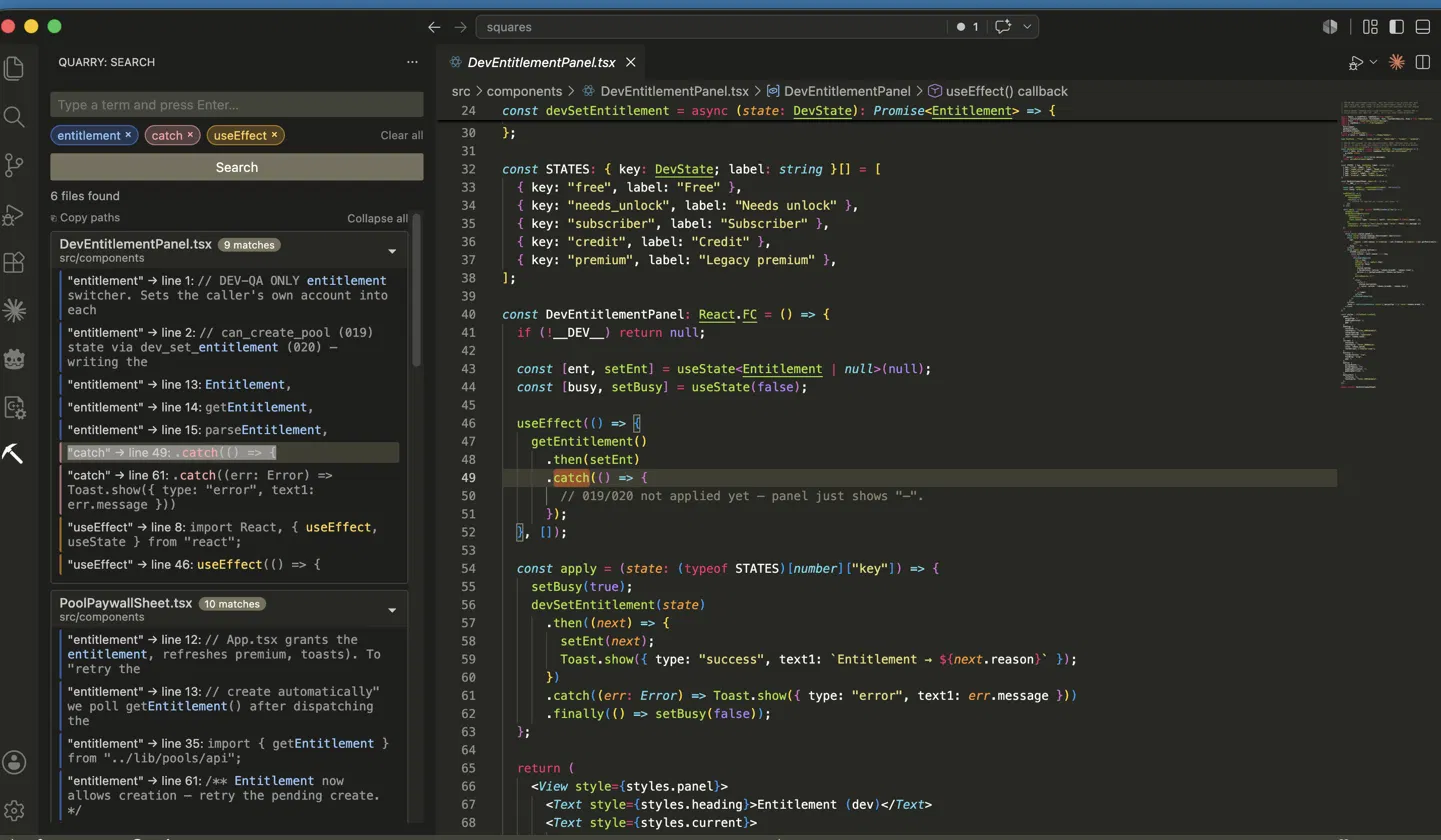
Task: Click the Run or Debug play icon
Action: click(x=1356, y=62)
